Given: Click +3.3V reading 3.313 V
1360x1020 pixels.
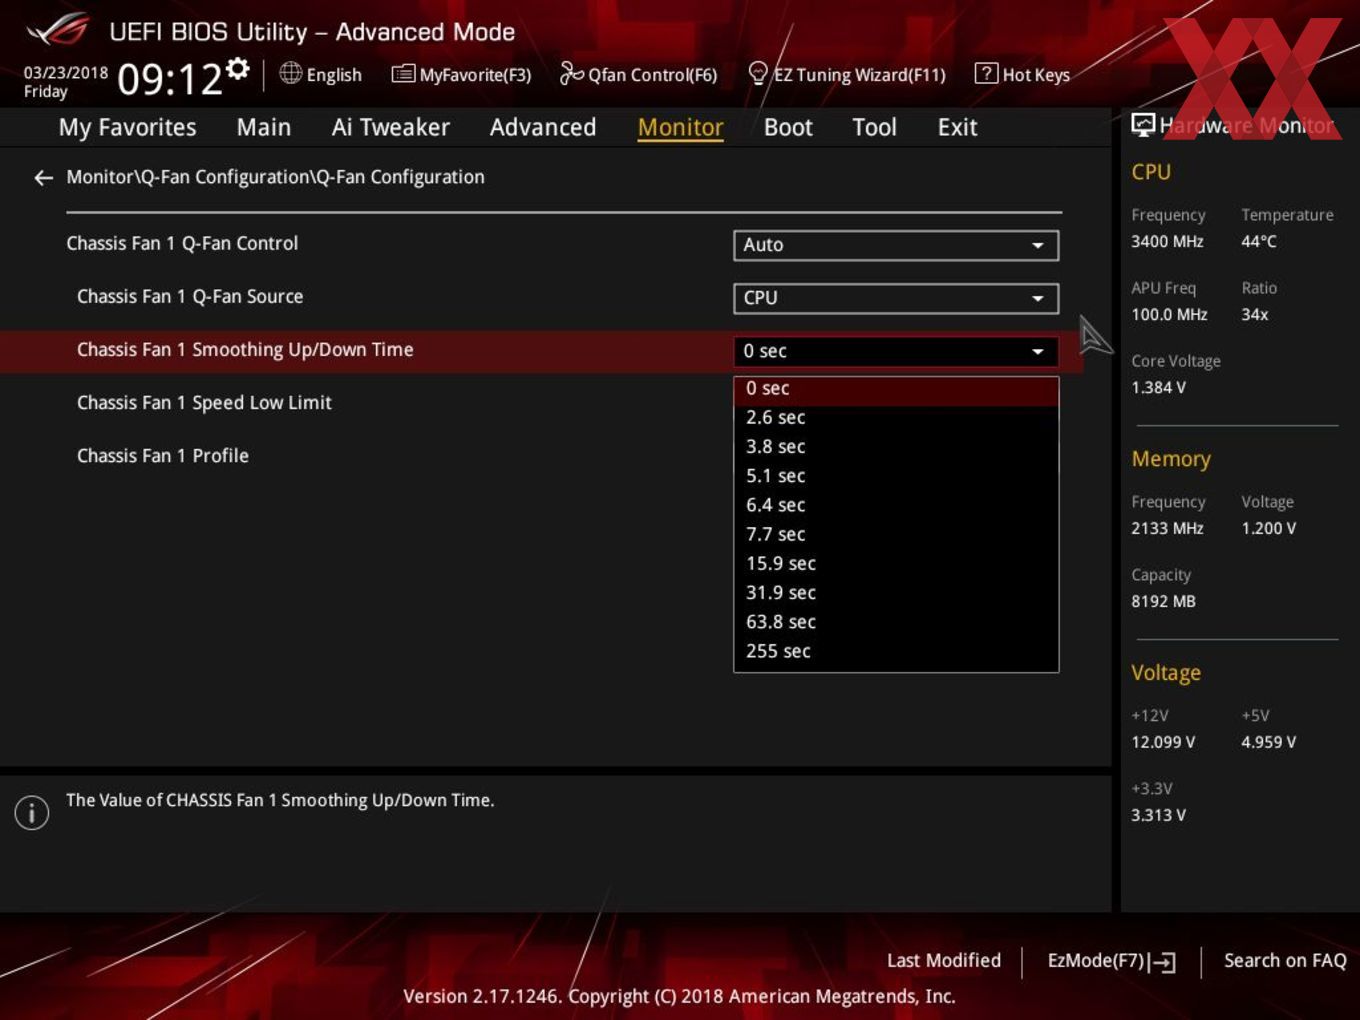Looking at the screenshot, I should point(1158,816).
